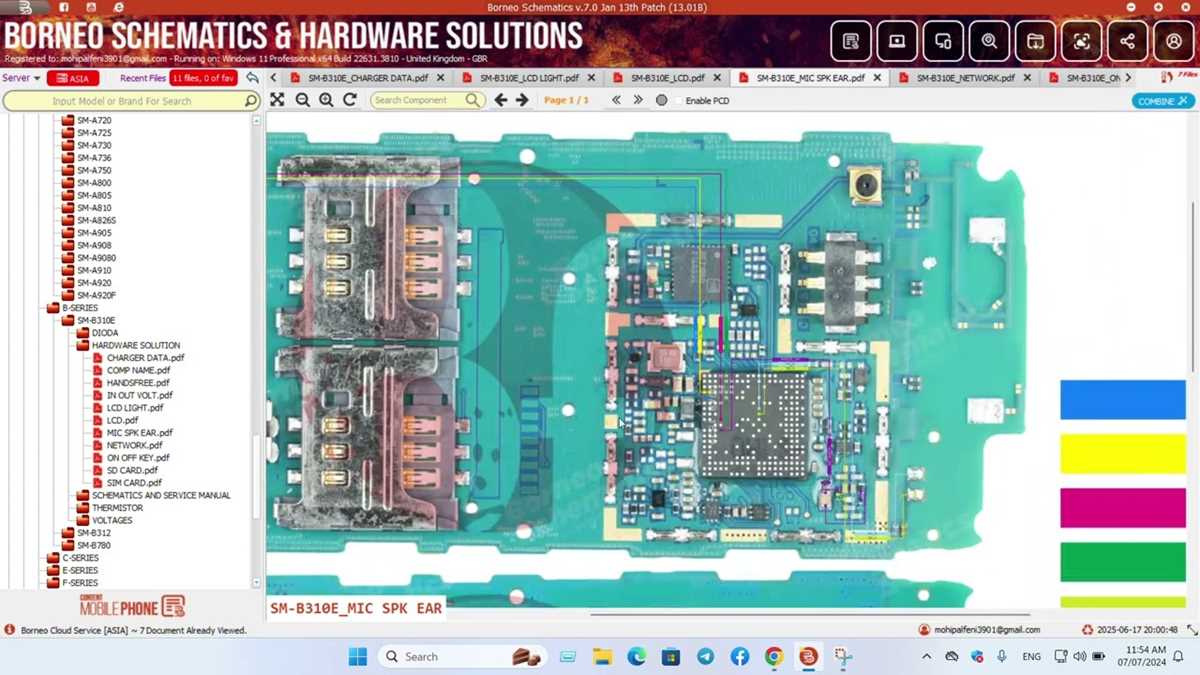Open Facebook from the taskbar
The height and width of the screenshot is (675, 1200).
[x=740, y=657]
